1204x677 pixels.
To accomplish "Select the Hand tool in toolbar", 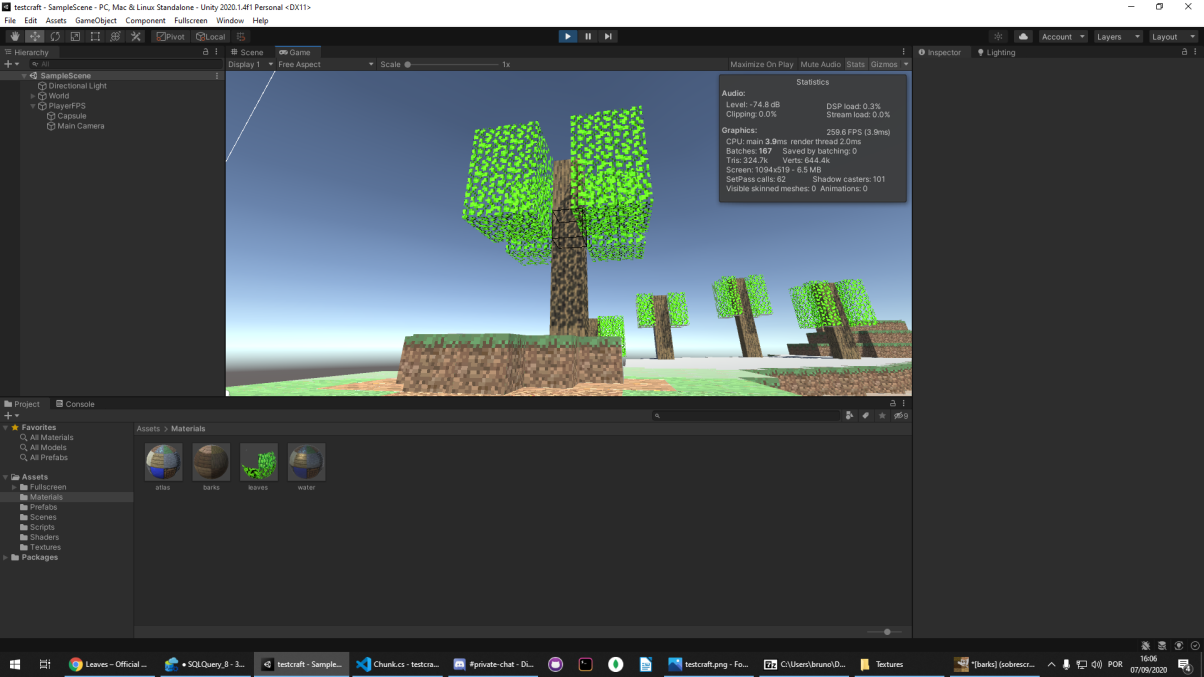I will click(15, 36).
